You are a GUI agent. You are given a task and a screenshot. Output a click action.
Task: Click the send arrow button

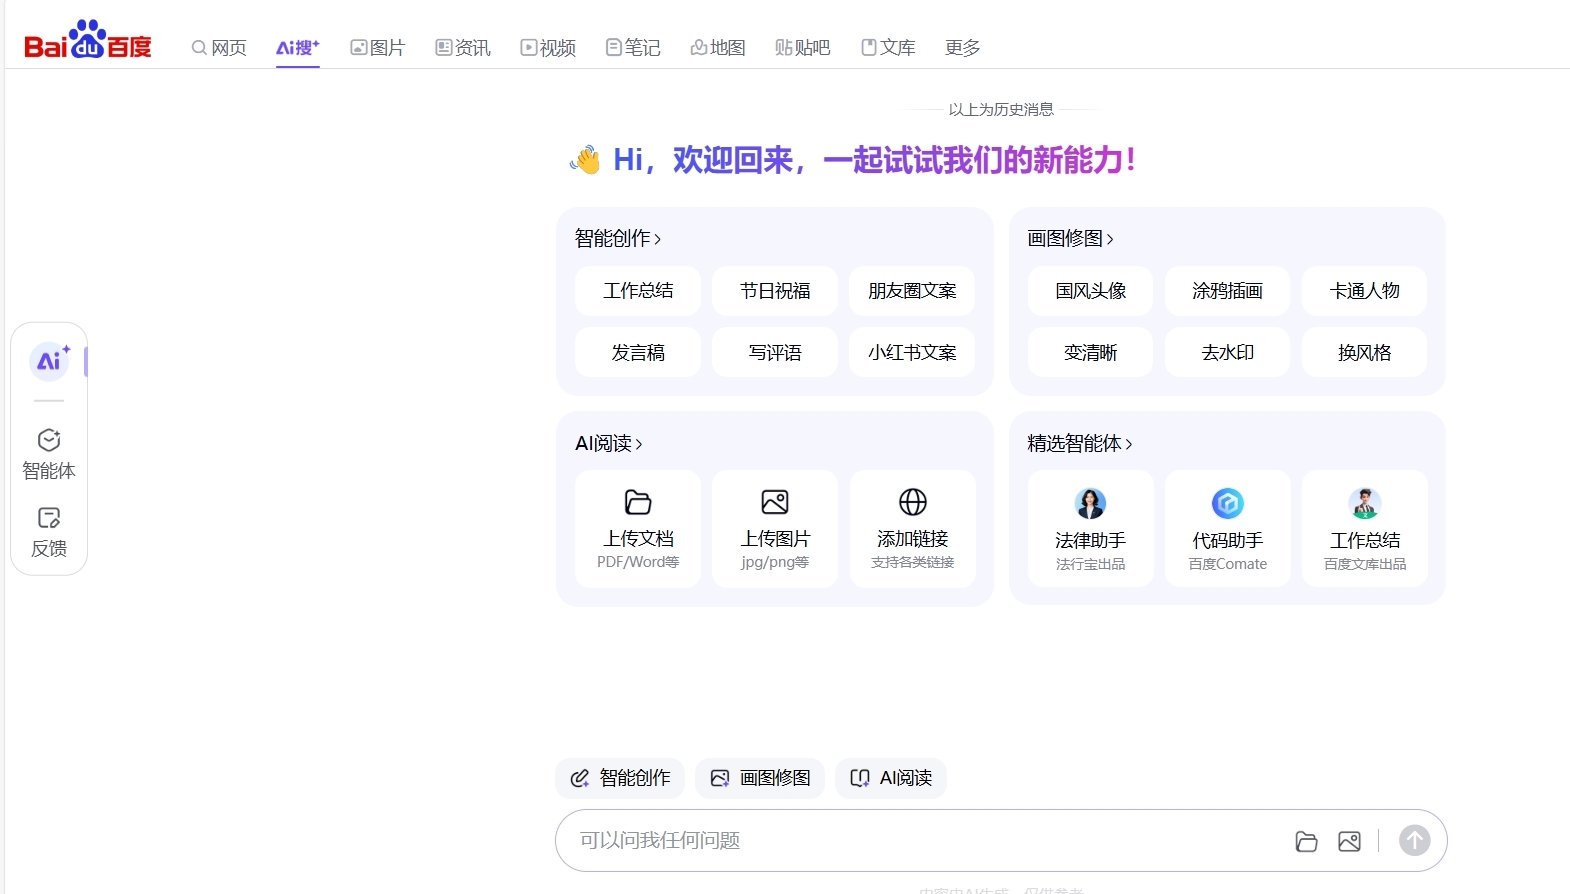click(1414, 840)
